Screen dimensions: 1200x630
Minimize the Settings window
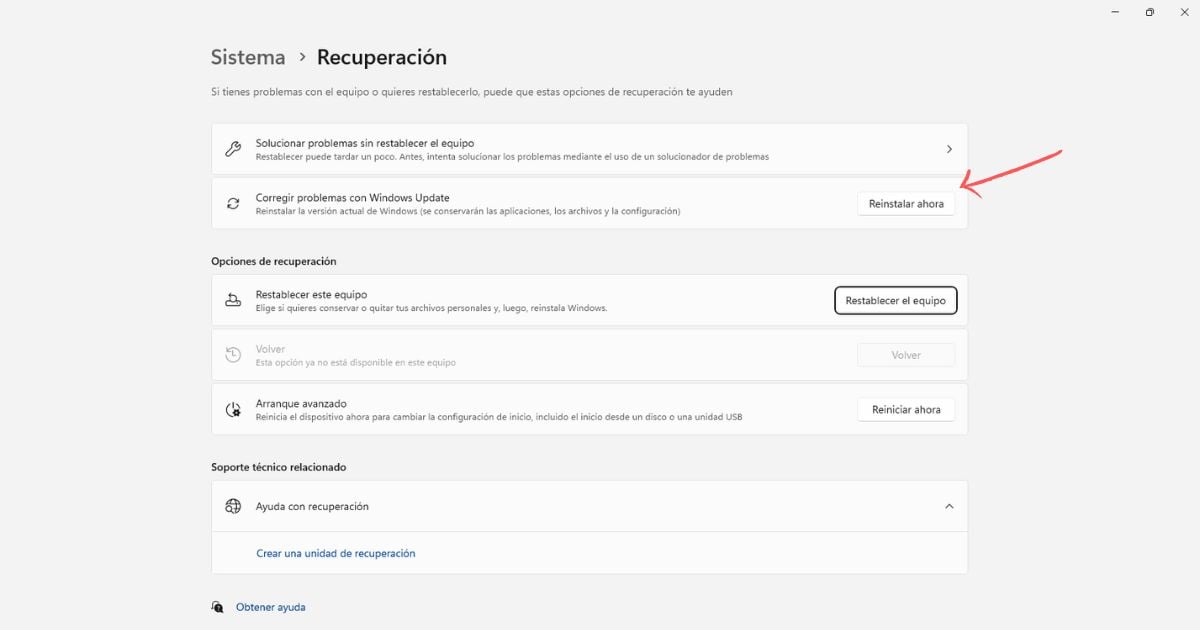tap(1115, 12)
